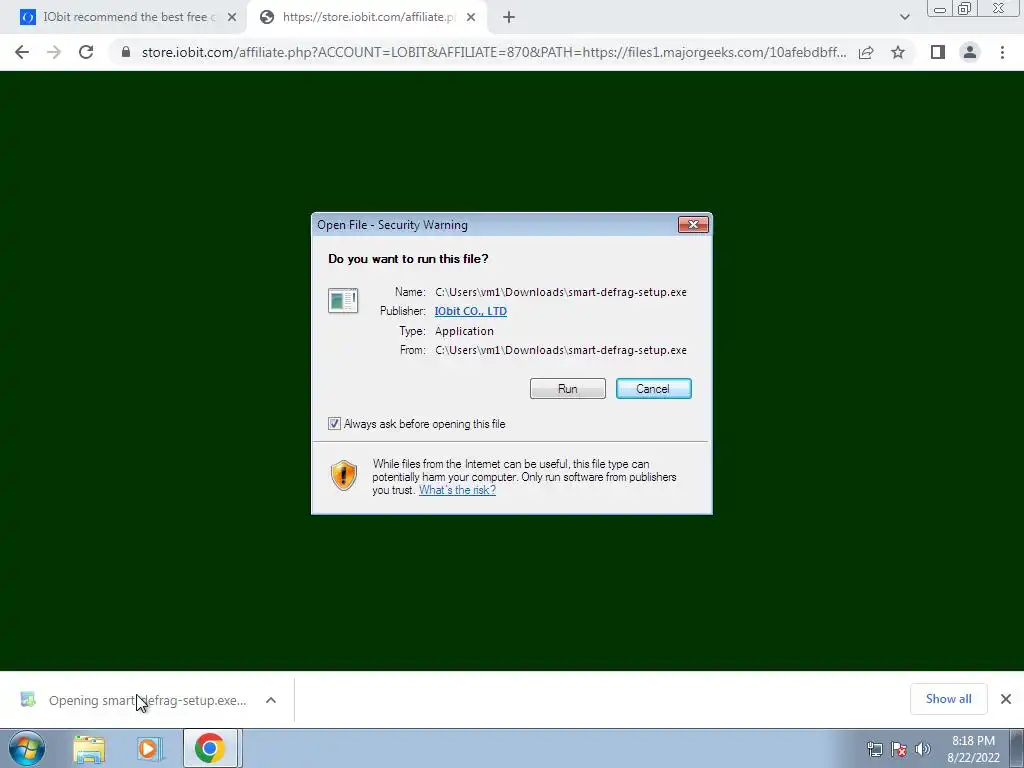Share this page using the share icon
Viewport: 1024px width, 768px height.
(x=866, y=52)
